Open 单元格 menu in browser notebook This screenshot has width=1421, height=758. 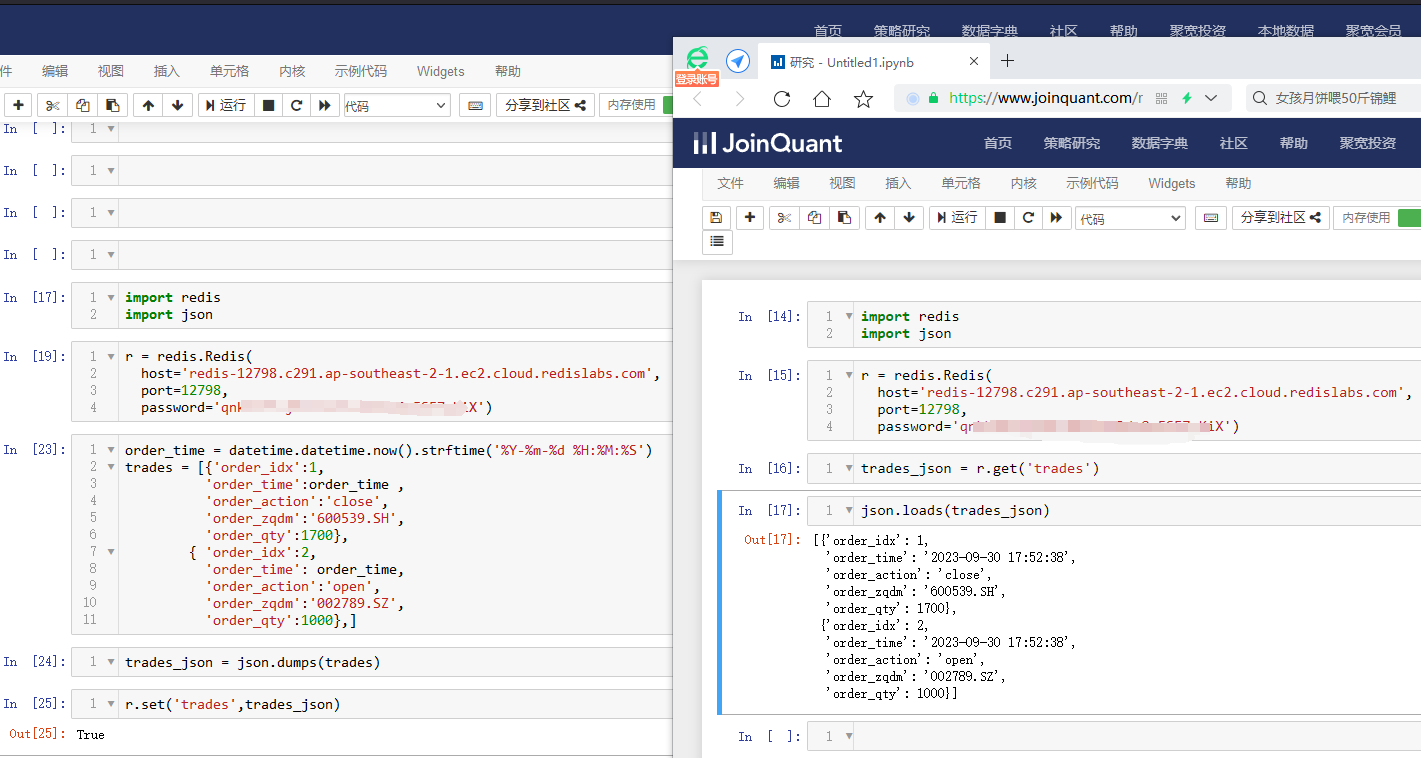tap(961, 183)
